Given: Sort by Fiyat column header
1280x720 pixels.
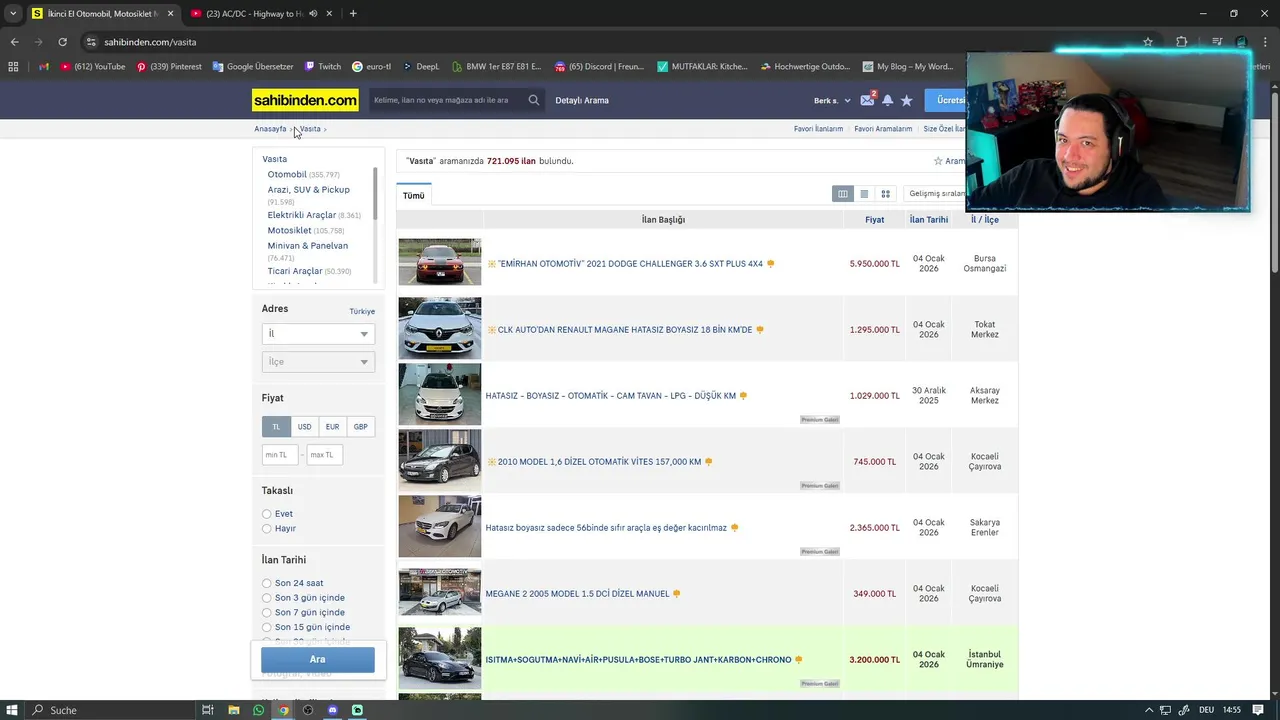Looking at the screenshot, I should 875,220.
